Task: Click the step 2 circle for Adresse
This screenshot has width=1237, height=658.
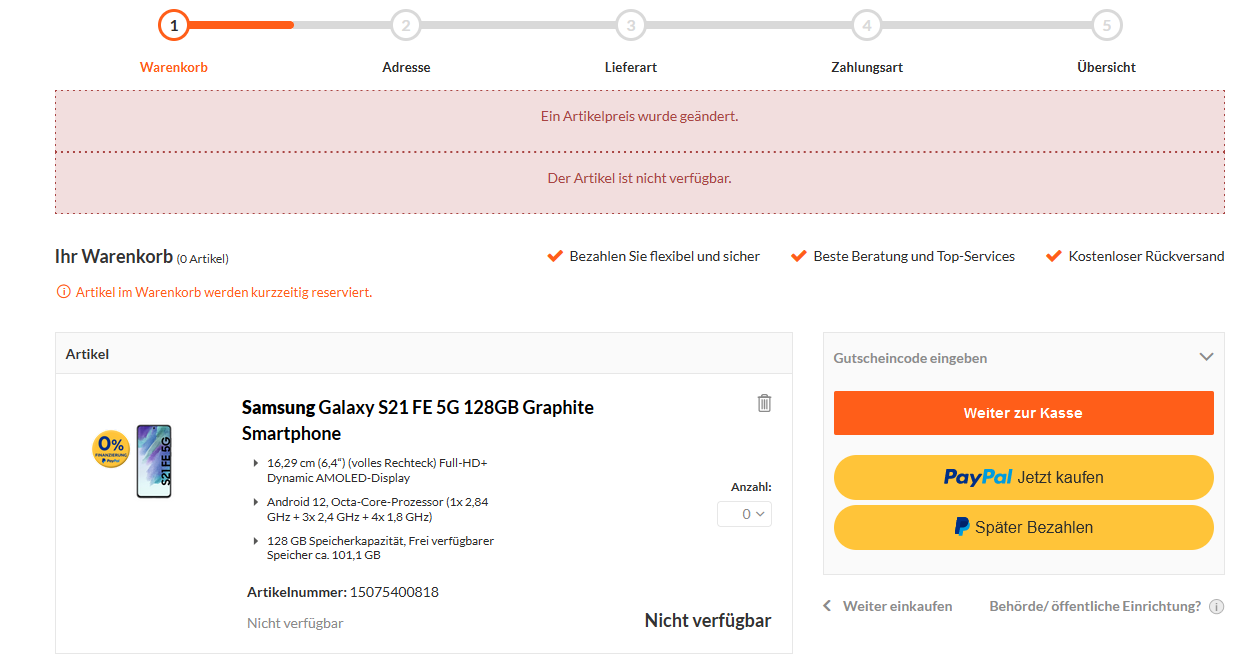Action: point(405,25)
